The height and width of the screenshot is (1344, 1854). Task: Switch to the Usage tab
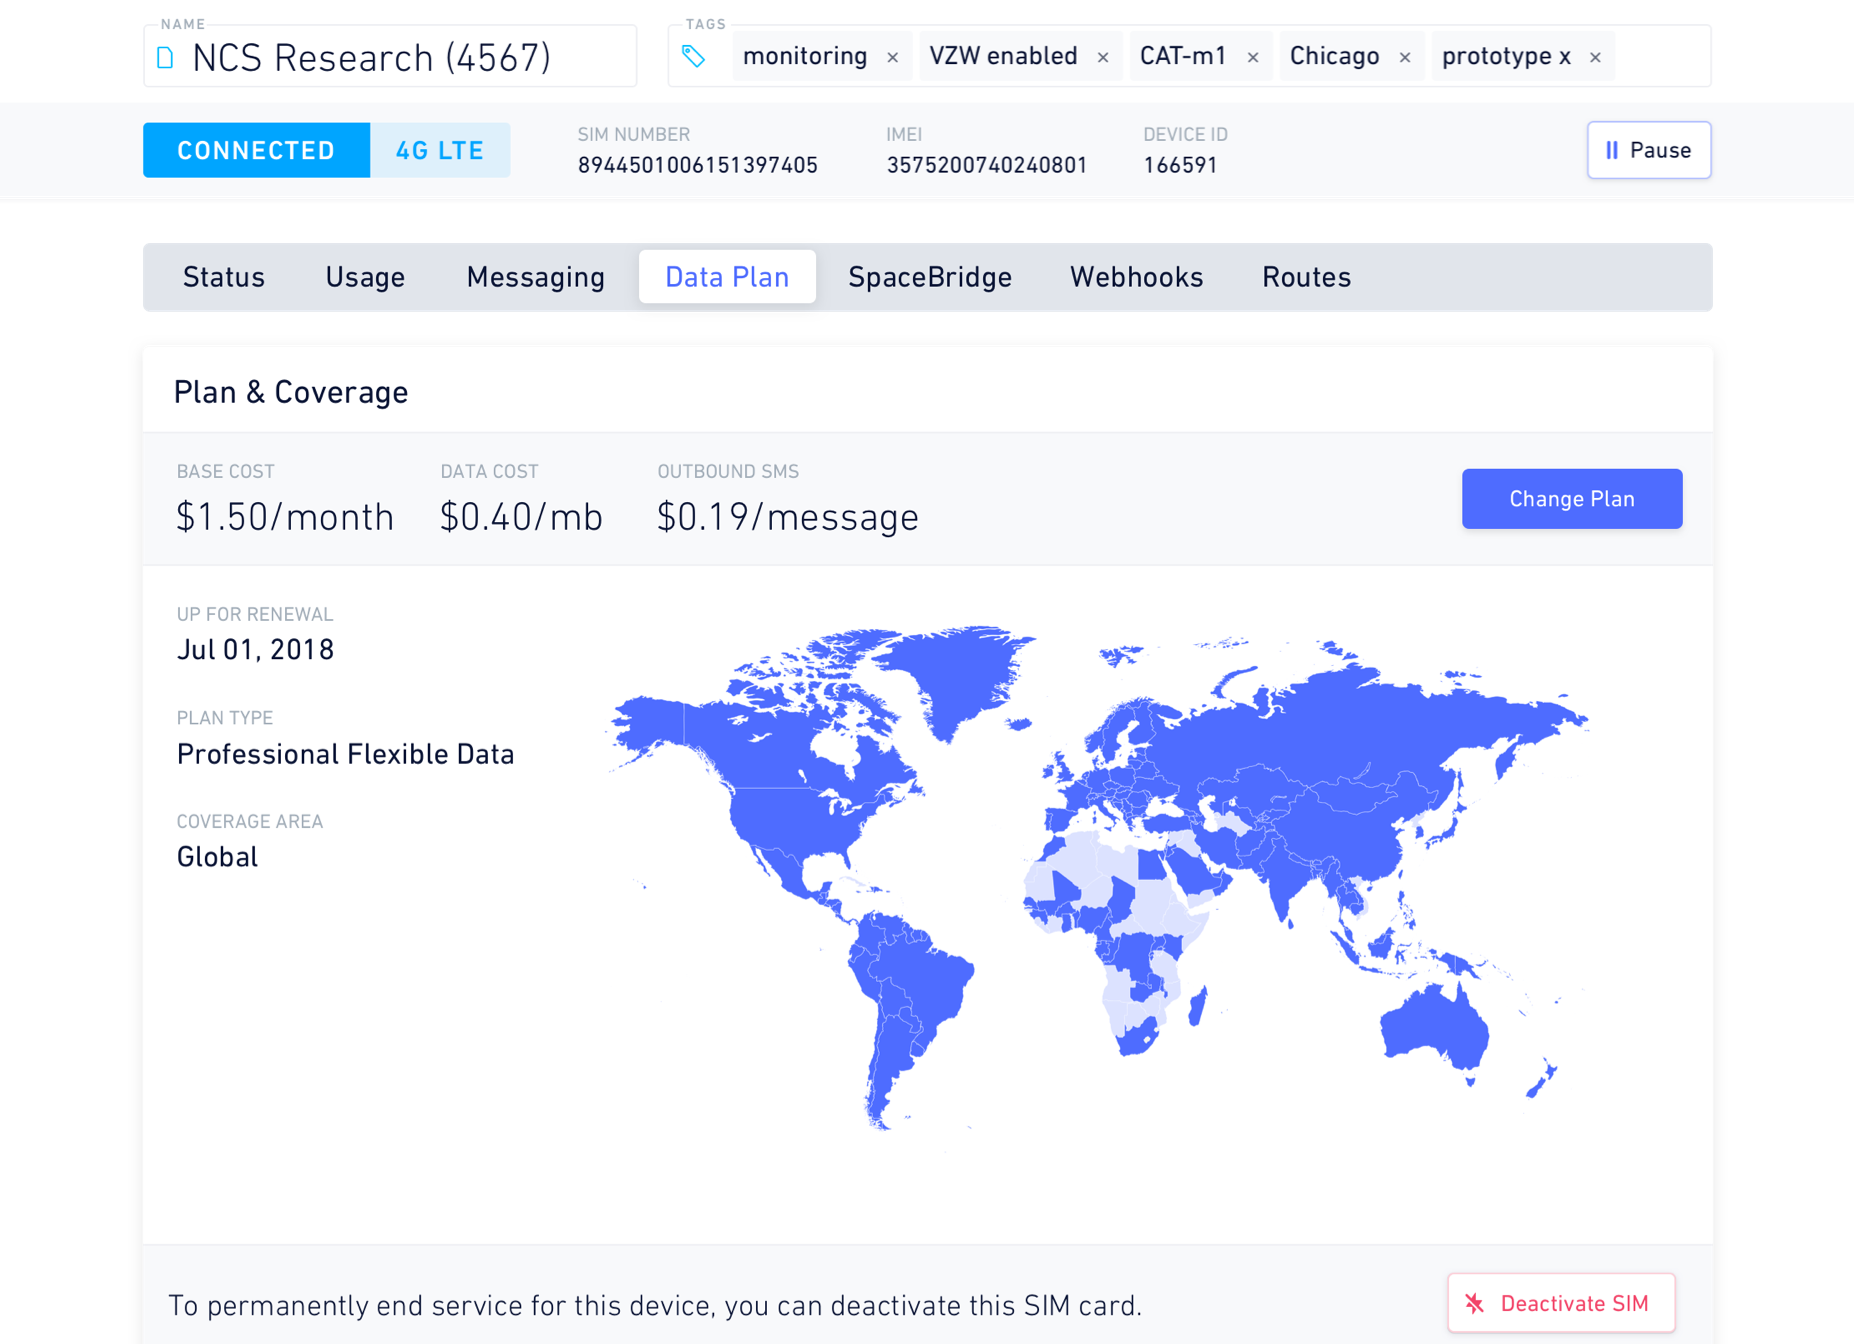364,277
